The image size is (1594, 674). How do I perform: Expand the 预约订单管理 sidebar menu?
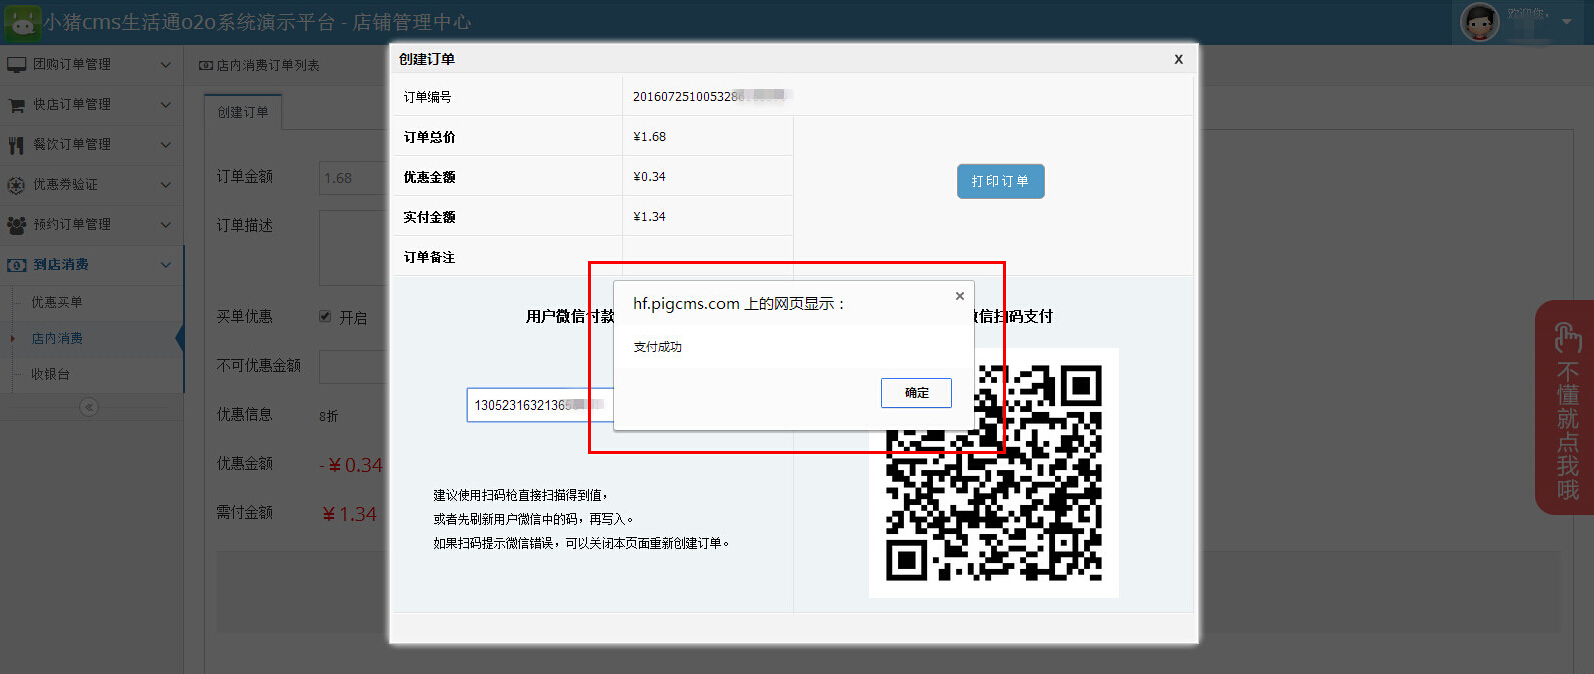tap(91, 224)
